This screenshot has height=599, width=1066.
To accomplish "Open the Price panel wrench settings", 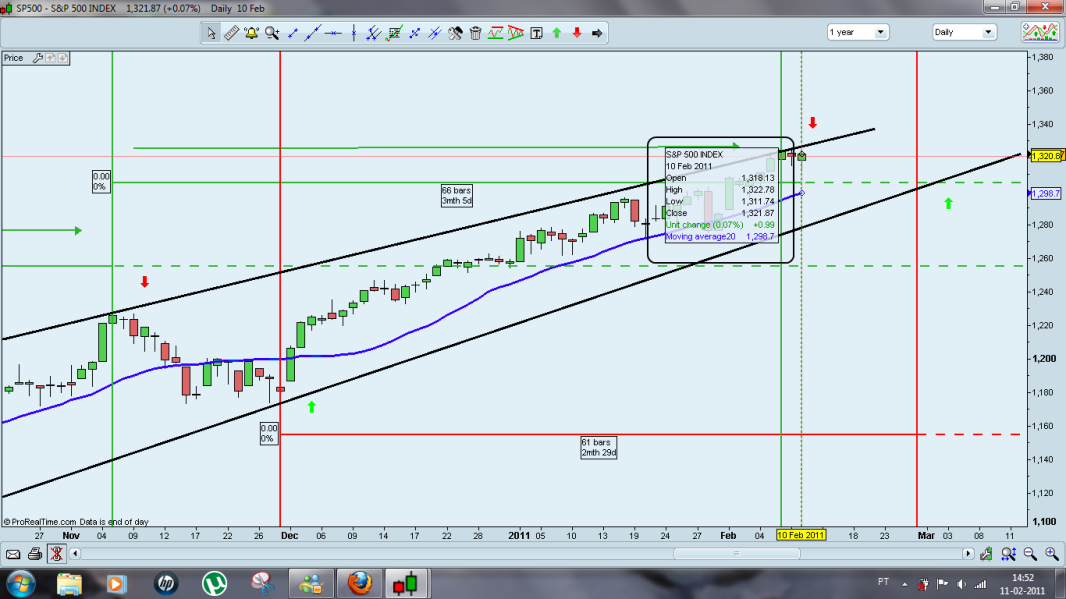I will point(37,58).
